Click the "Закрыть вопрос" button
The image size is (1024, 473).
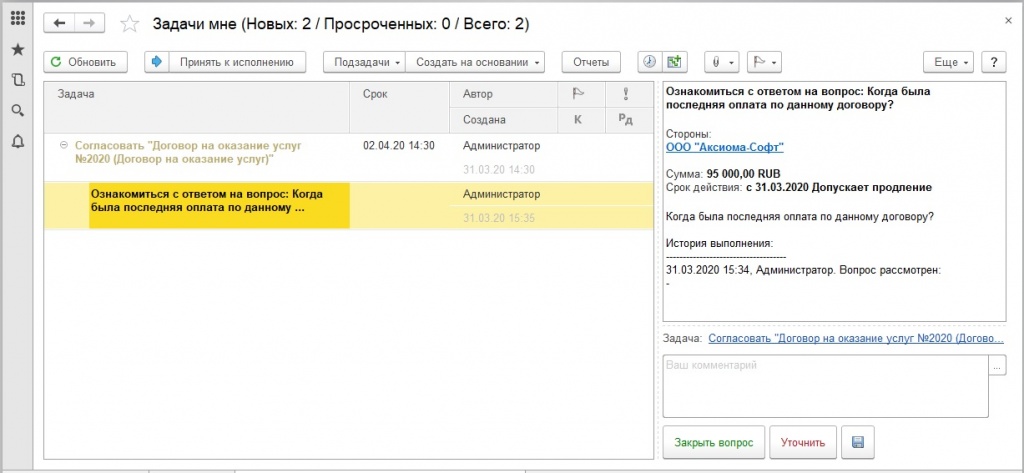[x=713, y=441]
